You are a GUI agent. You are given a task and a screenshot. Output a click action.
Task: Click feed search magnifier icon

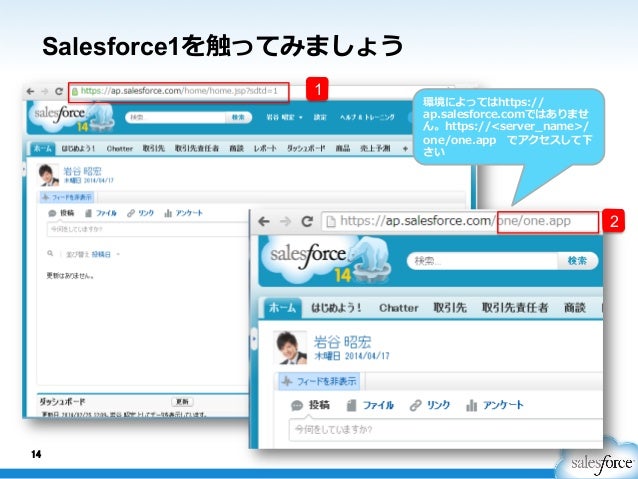[50, 254]
